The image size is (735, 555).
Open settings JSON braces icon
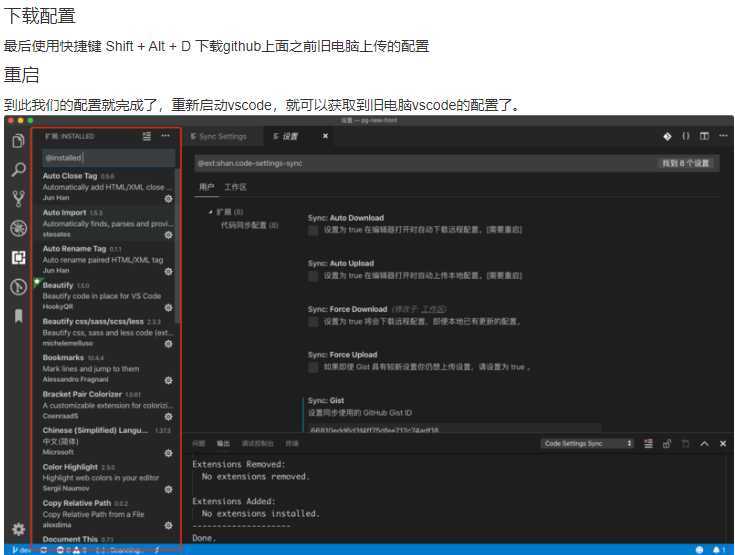686,136
